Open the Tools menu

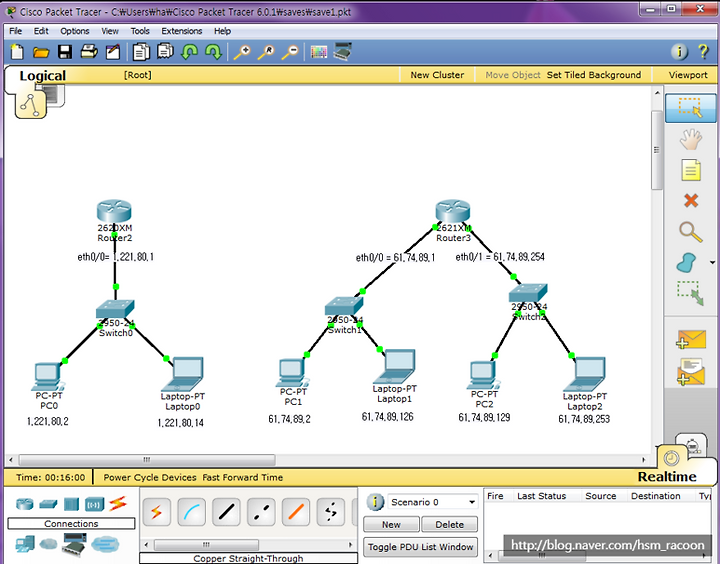pos(140,31)
